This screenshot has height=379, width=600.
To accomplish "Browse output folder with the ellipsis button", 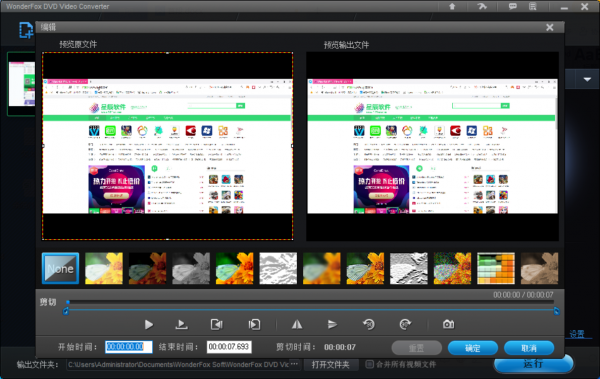I will pos(295,364).
